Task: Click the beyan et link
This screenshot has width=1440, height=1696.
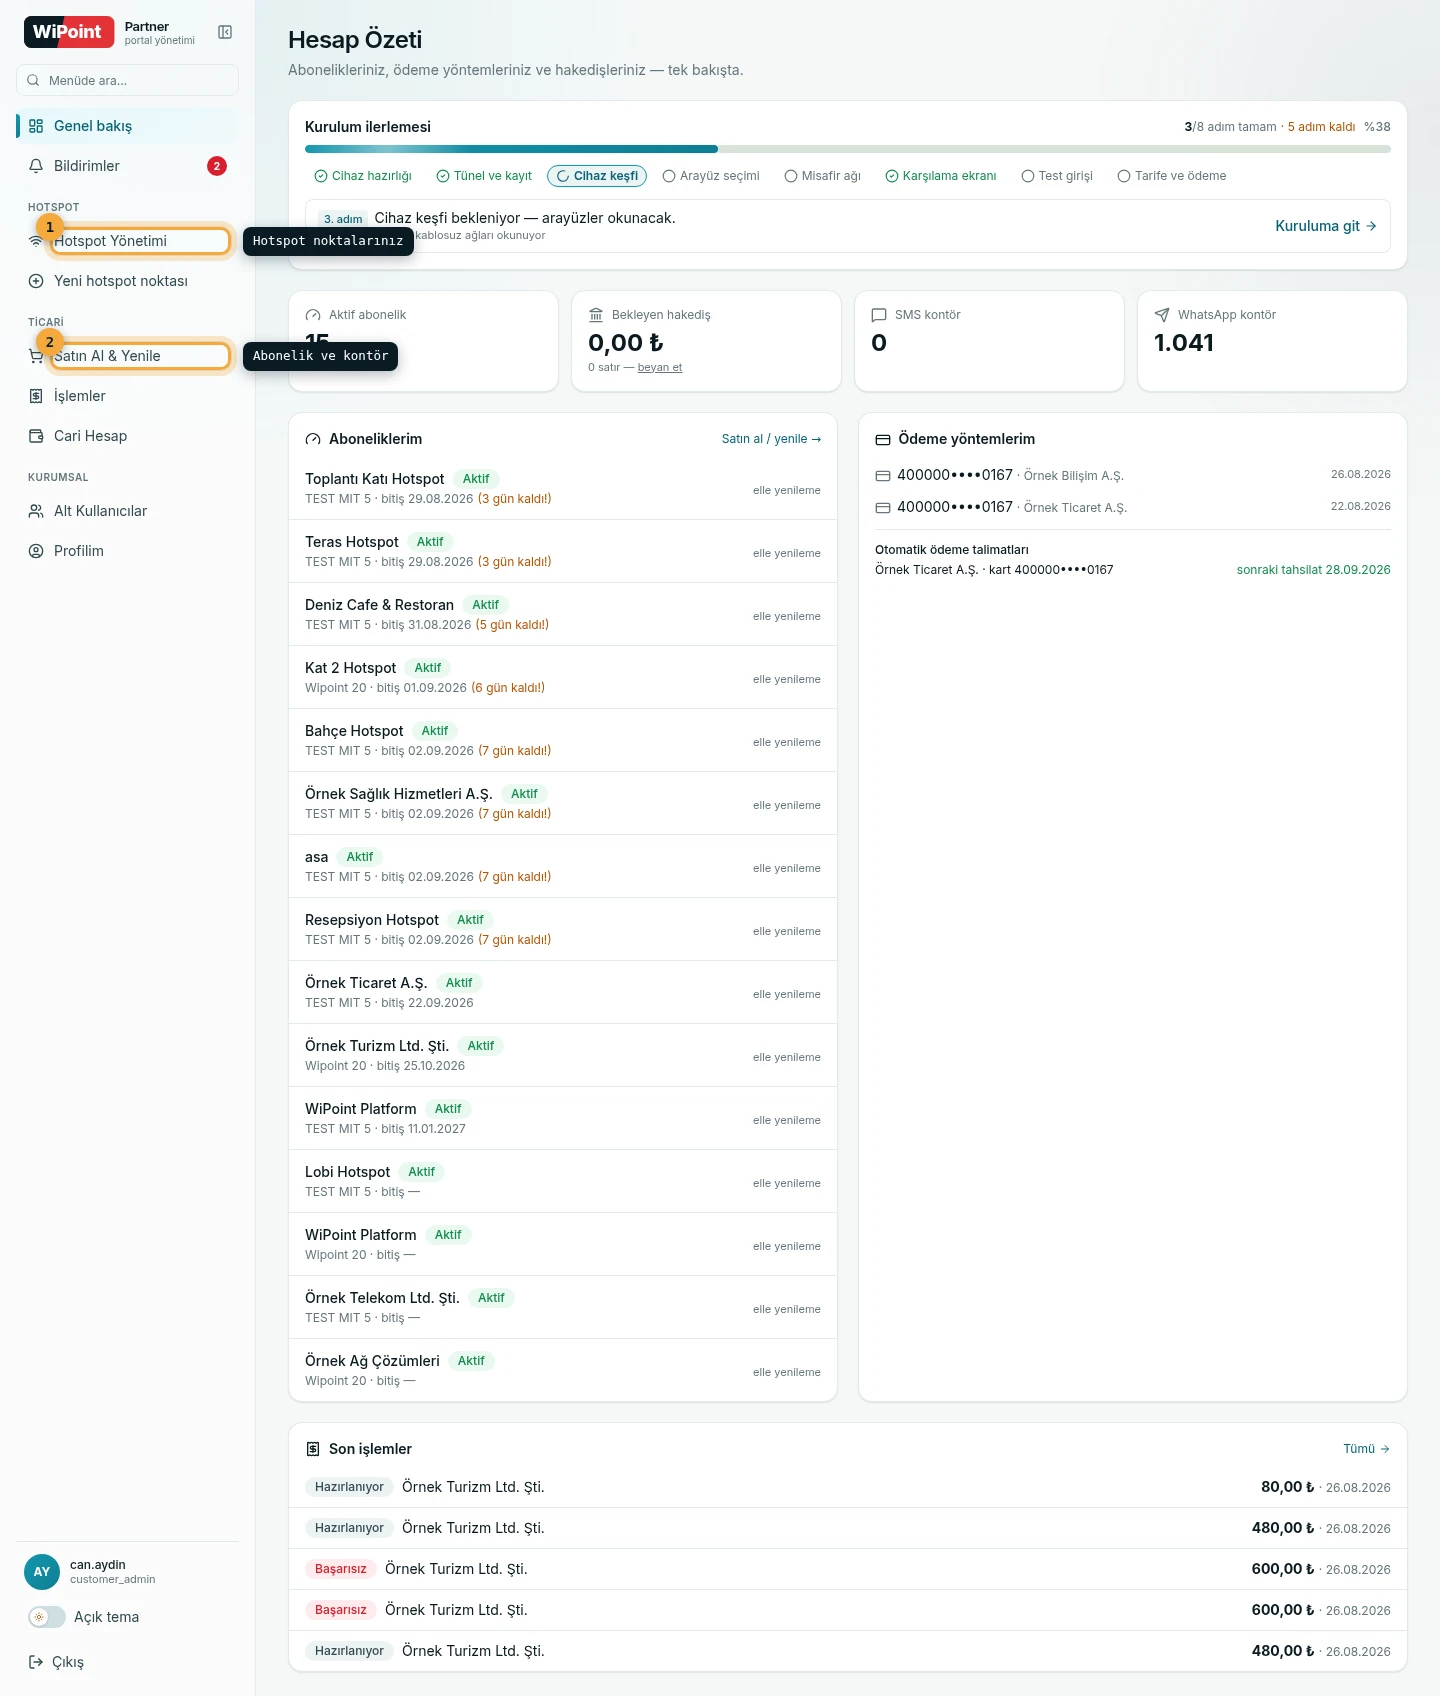Action: pos(660,368)
